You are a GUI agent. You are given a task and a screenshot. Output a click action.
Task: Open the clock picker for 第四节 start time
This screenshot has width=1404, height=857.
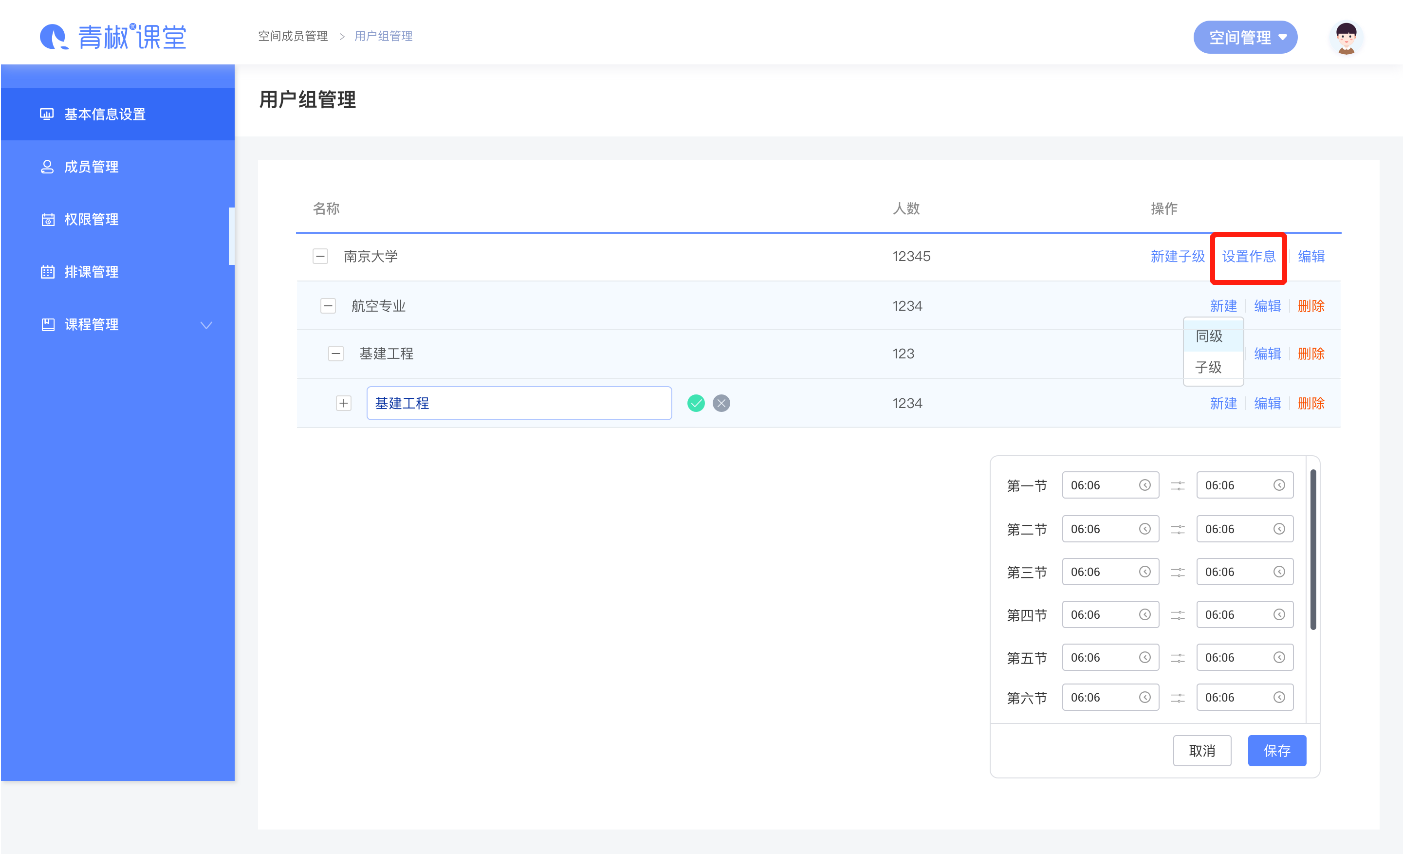coord(1145,615)
